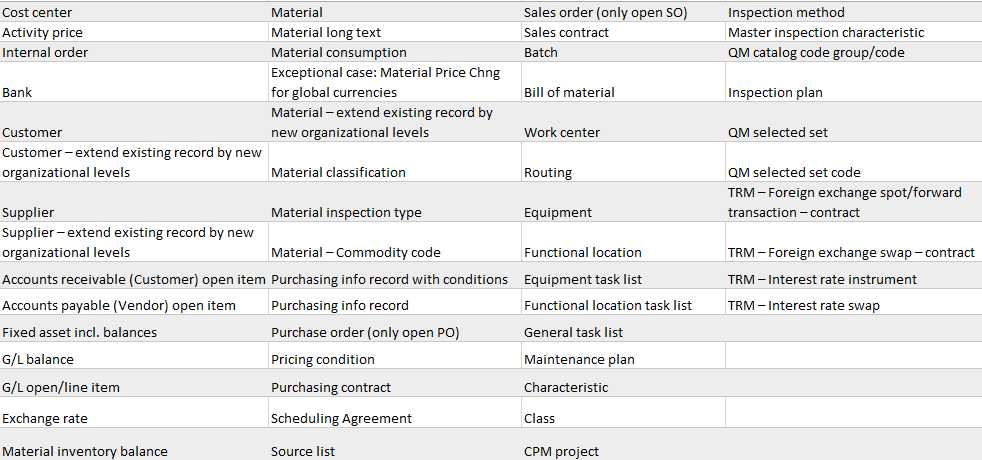Select the Cost center cell
This screenshot has height=460, width=982.
38,12
